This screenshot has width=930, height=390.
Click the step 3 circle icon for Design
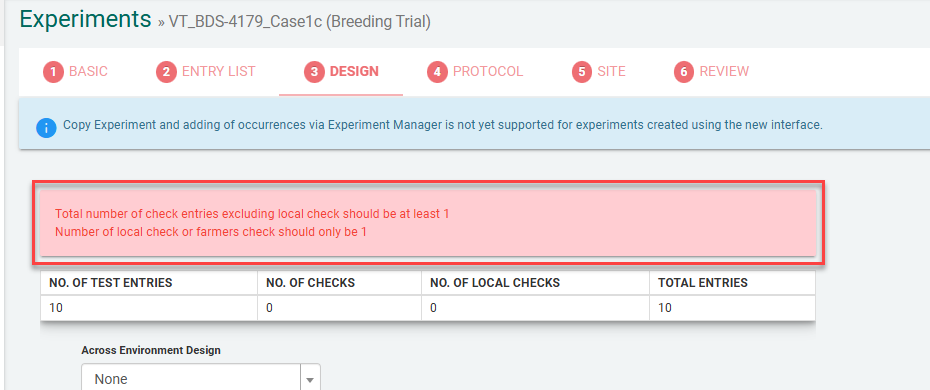[x=314, y=72]
